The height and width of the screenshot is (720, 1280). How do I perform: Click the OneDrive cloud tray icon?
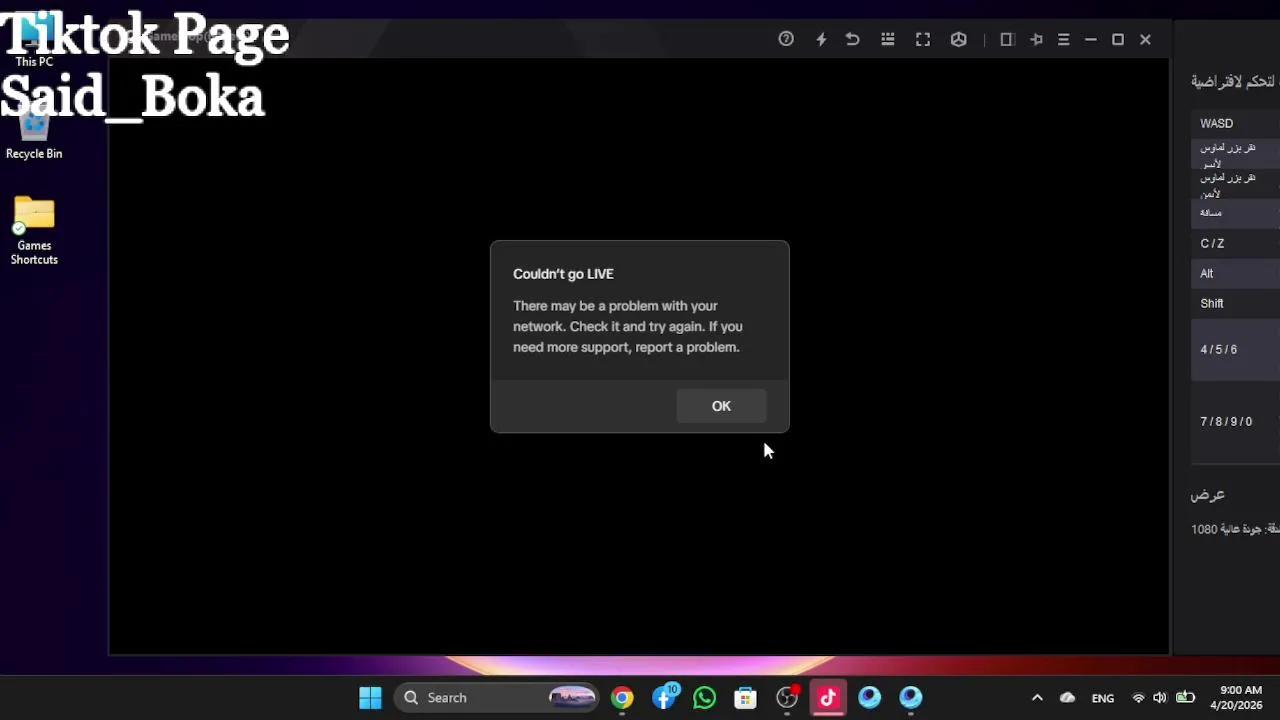1067,698
